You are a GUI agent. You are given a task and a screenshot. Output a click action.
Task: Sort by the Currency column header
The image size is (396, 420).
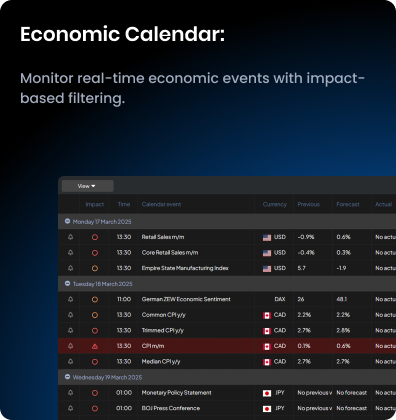tap(274, 204)
